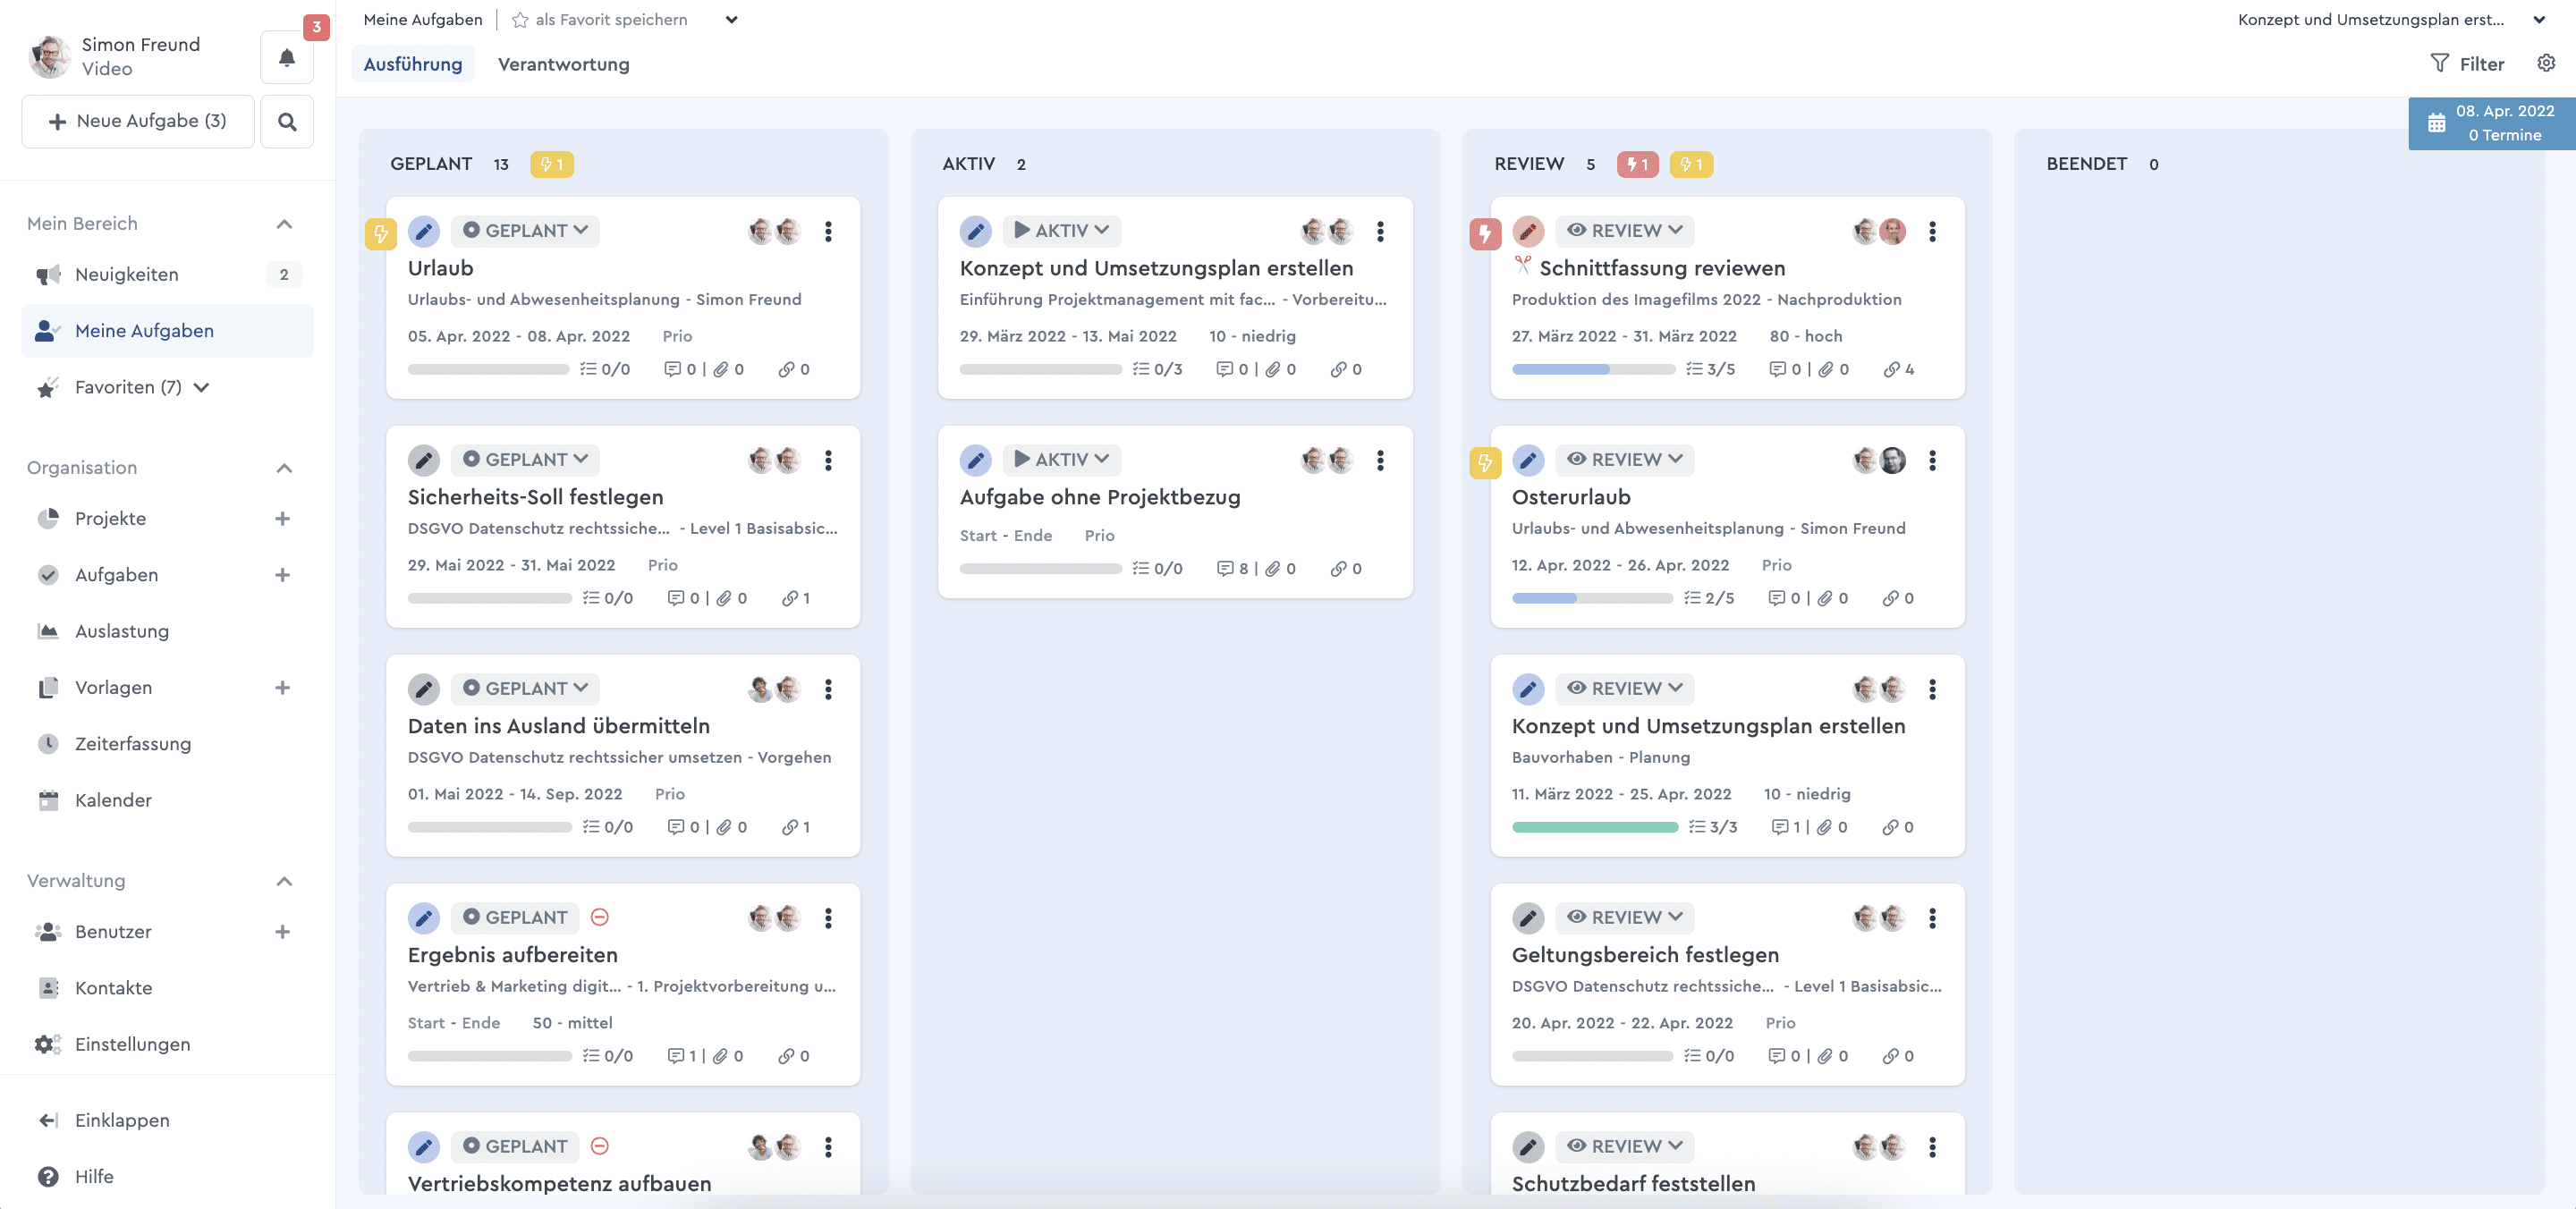Open Einstellungen in sidebar
Viewport: 2576px width, 1209px height.
(167, 1044)
